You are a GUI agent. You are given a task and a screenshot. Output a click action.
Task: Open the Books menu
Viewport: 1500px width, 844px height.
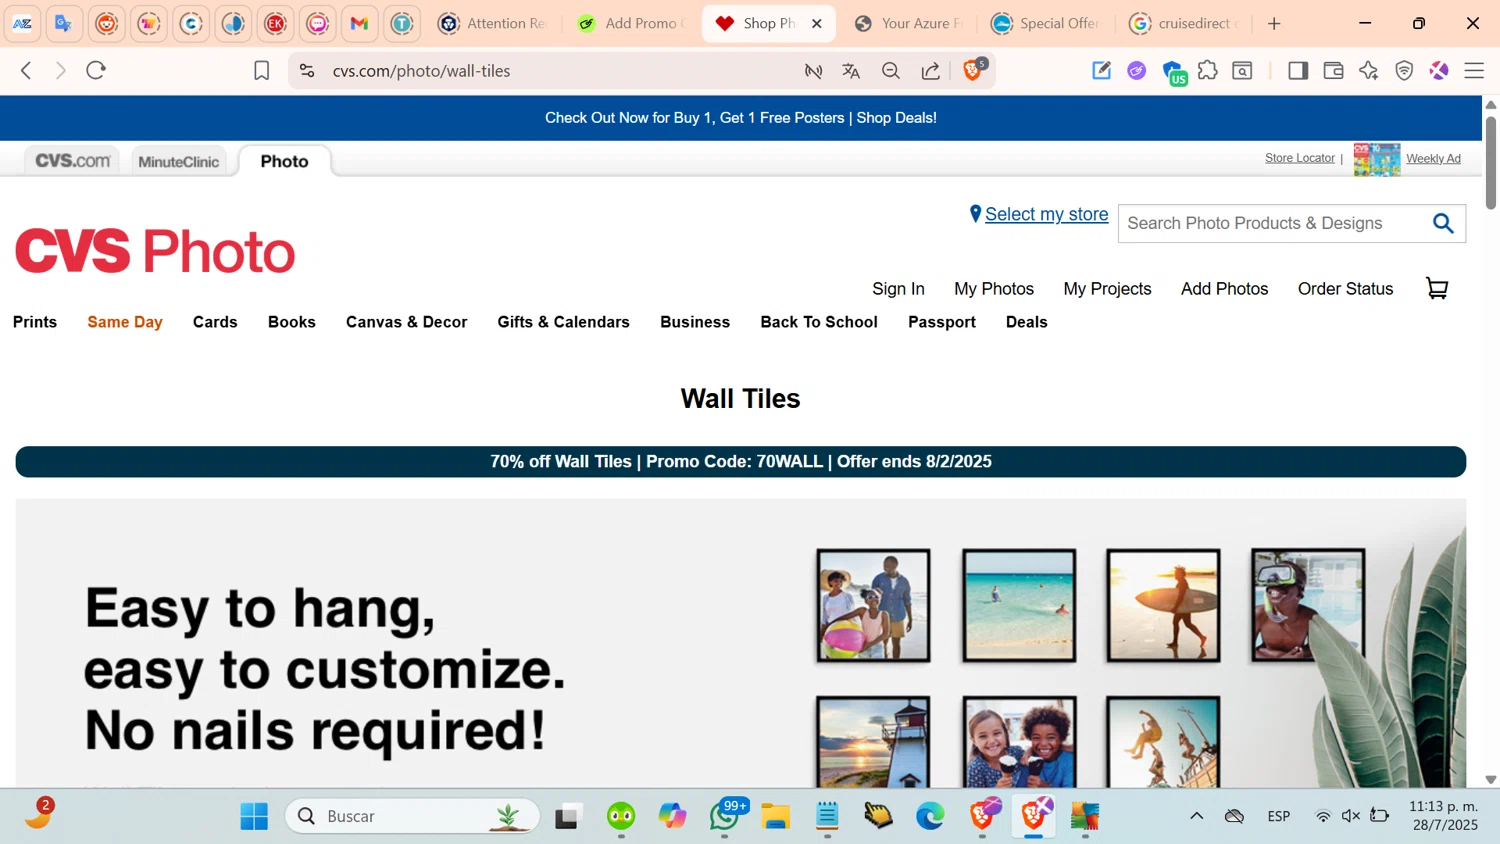(292, 322)
